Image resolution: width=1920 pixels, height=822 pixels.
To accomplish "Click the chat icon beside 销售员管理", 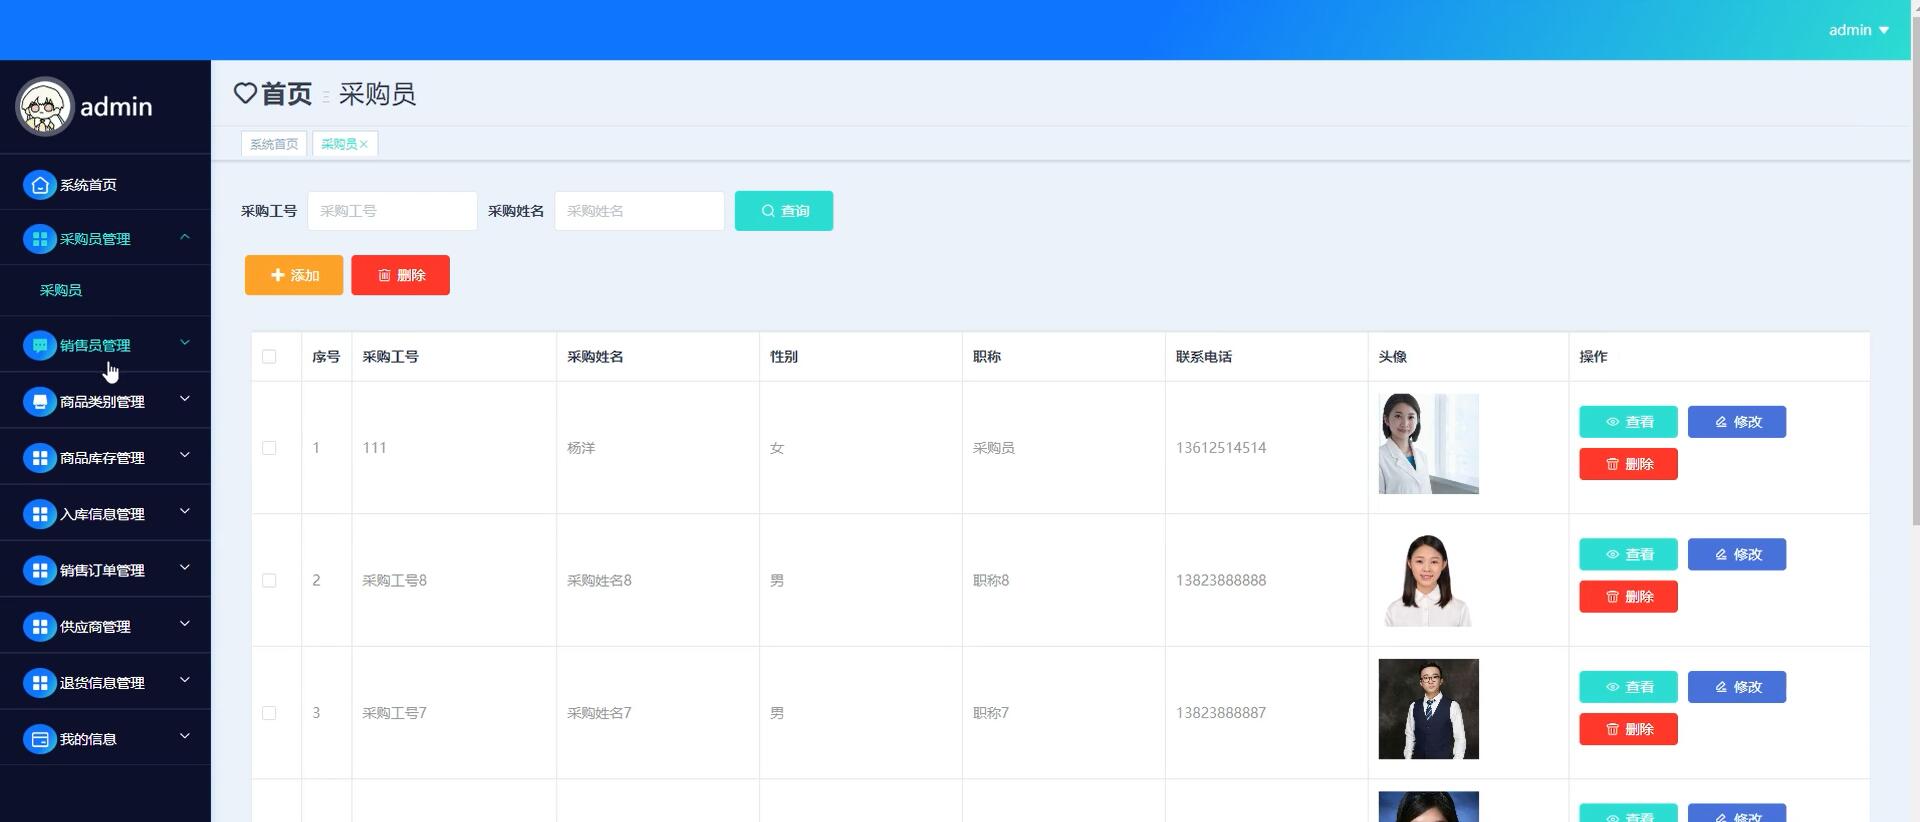I will click(x=39, y=345).
